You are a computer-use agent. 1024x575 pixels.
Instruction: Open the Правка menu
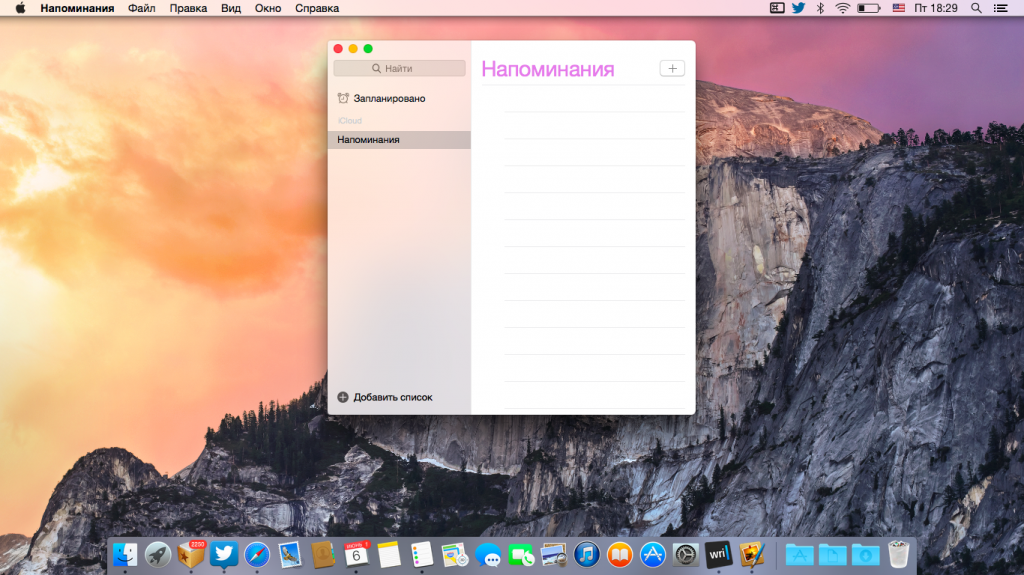188,8
